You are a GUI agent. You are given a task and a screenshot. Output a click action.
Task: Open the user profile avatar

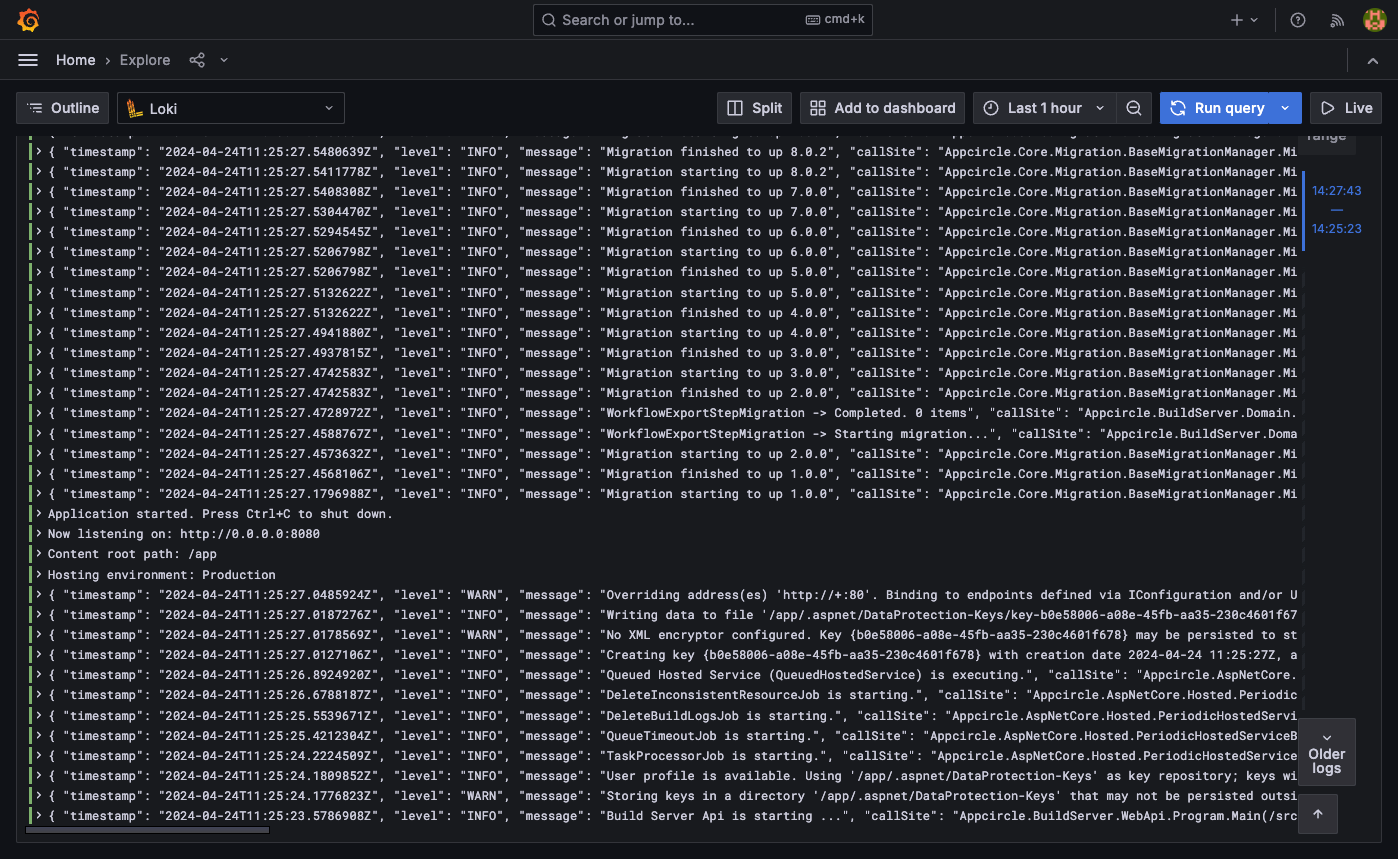coord(1374,20)
